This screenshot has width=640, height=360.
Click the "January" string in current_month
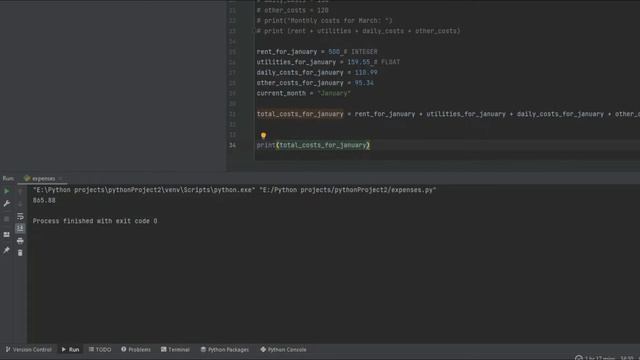point(334,93)
